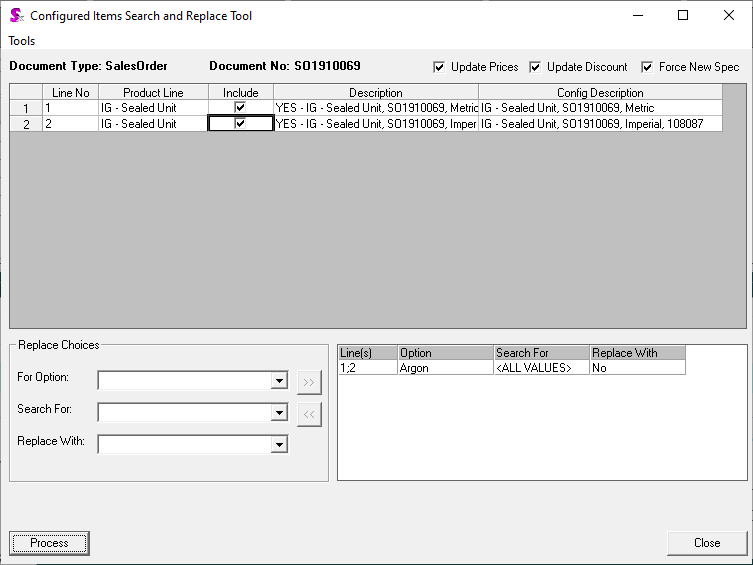This screenshot has width=753, height=565.
Task: Open the Tools menu
Action: 22,41
